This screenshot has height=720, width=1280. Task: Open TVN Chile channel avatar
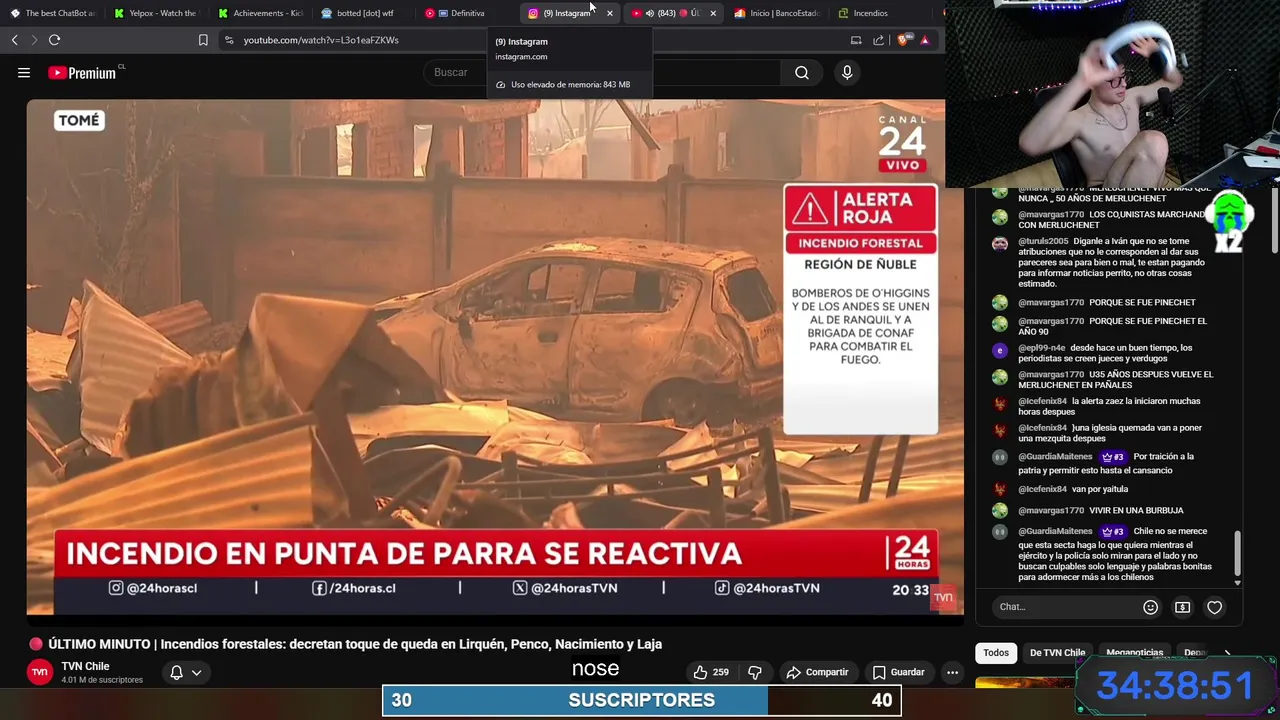(x=39, y=672)
